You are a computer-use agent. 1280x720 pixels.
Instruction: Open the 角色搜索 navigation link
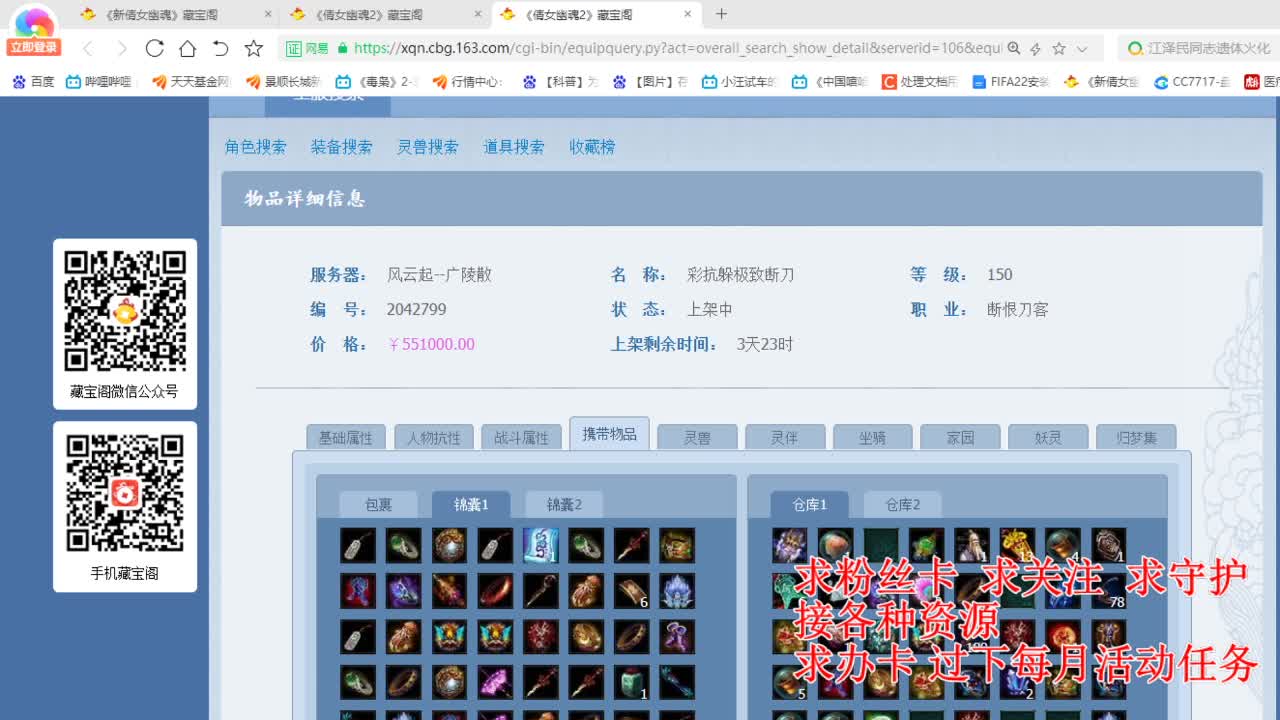(256, 147)
